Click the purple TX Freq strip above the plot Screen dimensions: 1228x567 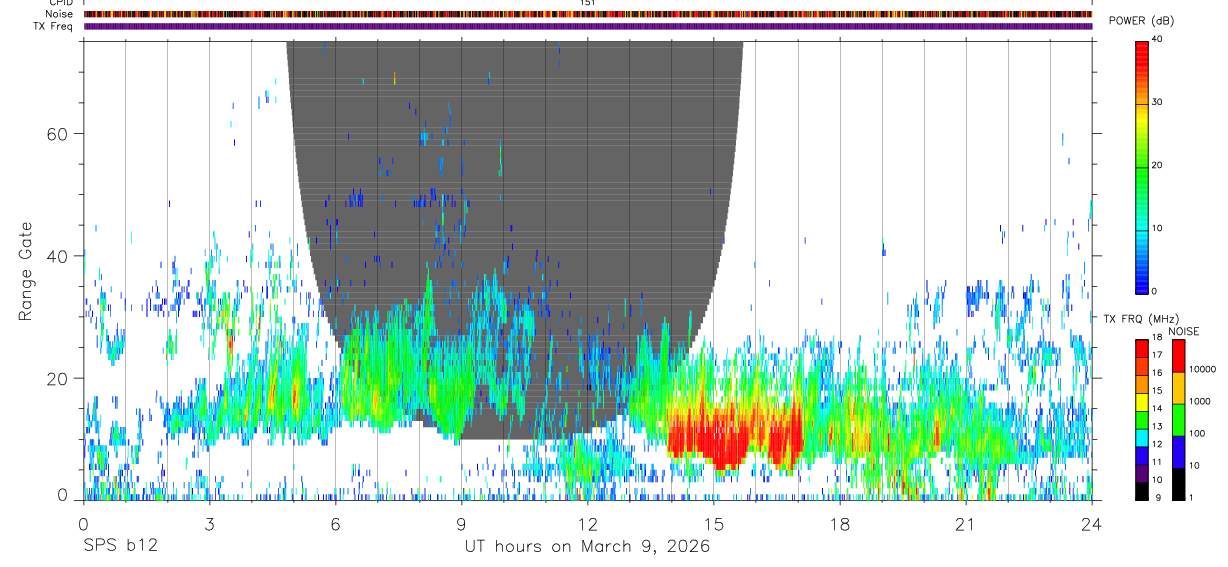pyautogui.click(x=588, y=26)
